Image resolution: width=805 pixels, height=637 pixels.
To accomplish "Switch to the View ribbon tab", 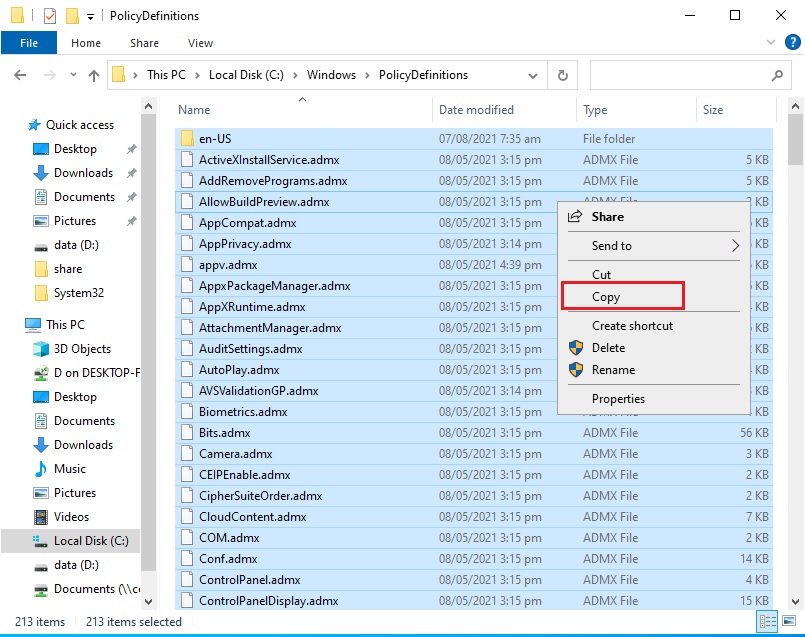I will click(x=200, y=43).
